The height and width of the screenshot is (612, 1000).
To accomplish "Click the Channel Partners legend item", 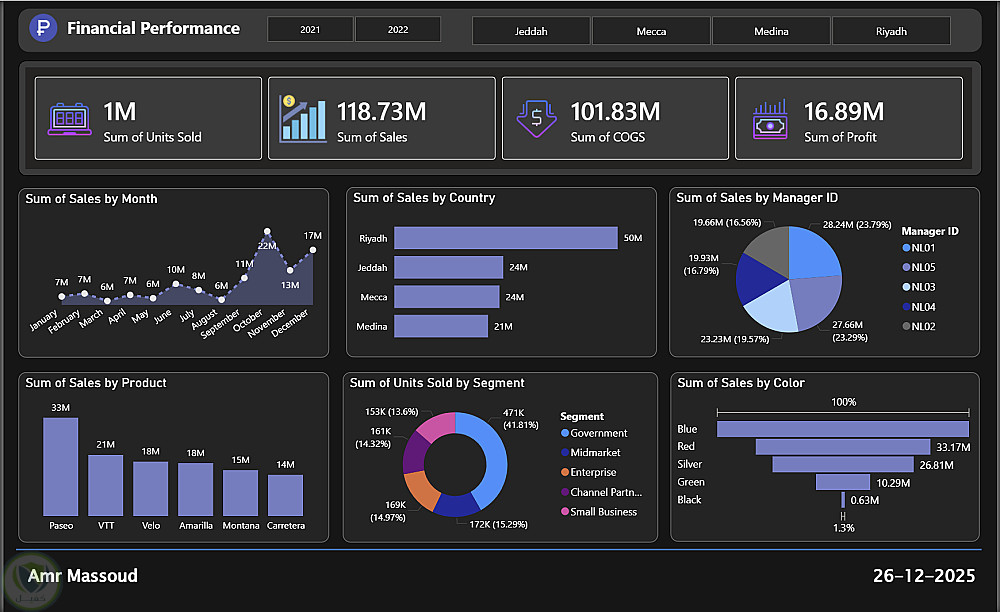I will coord(601,492).
